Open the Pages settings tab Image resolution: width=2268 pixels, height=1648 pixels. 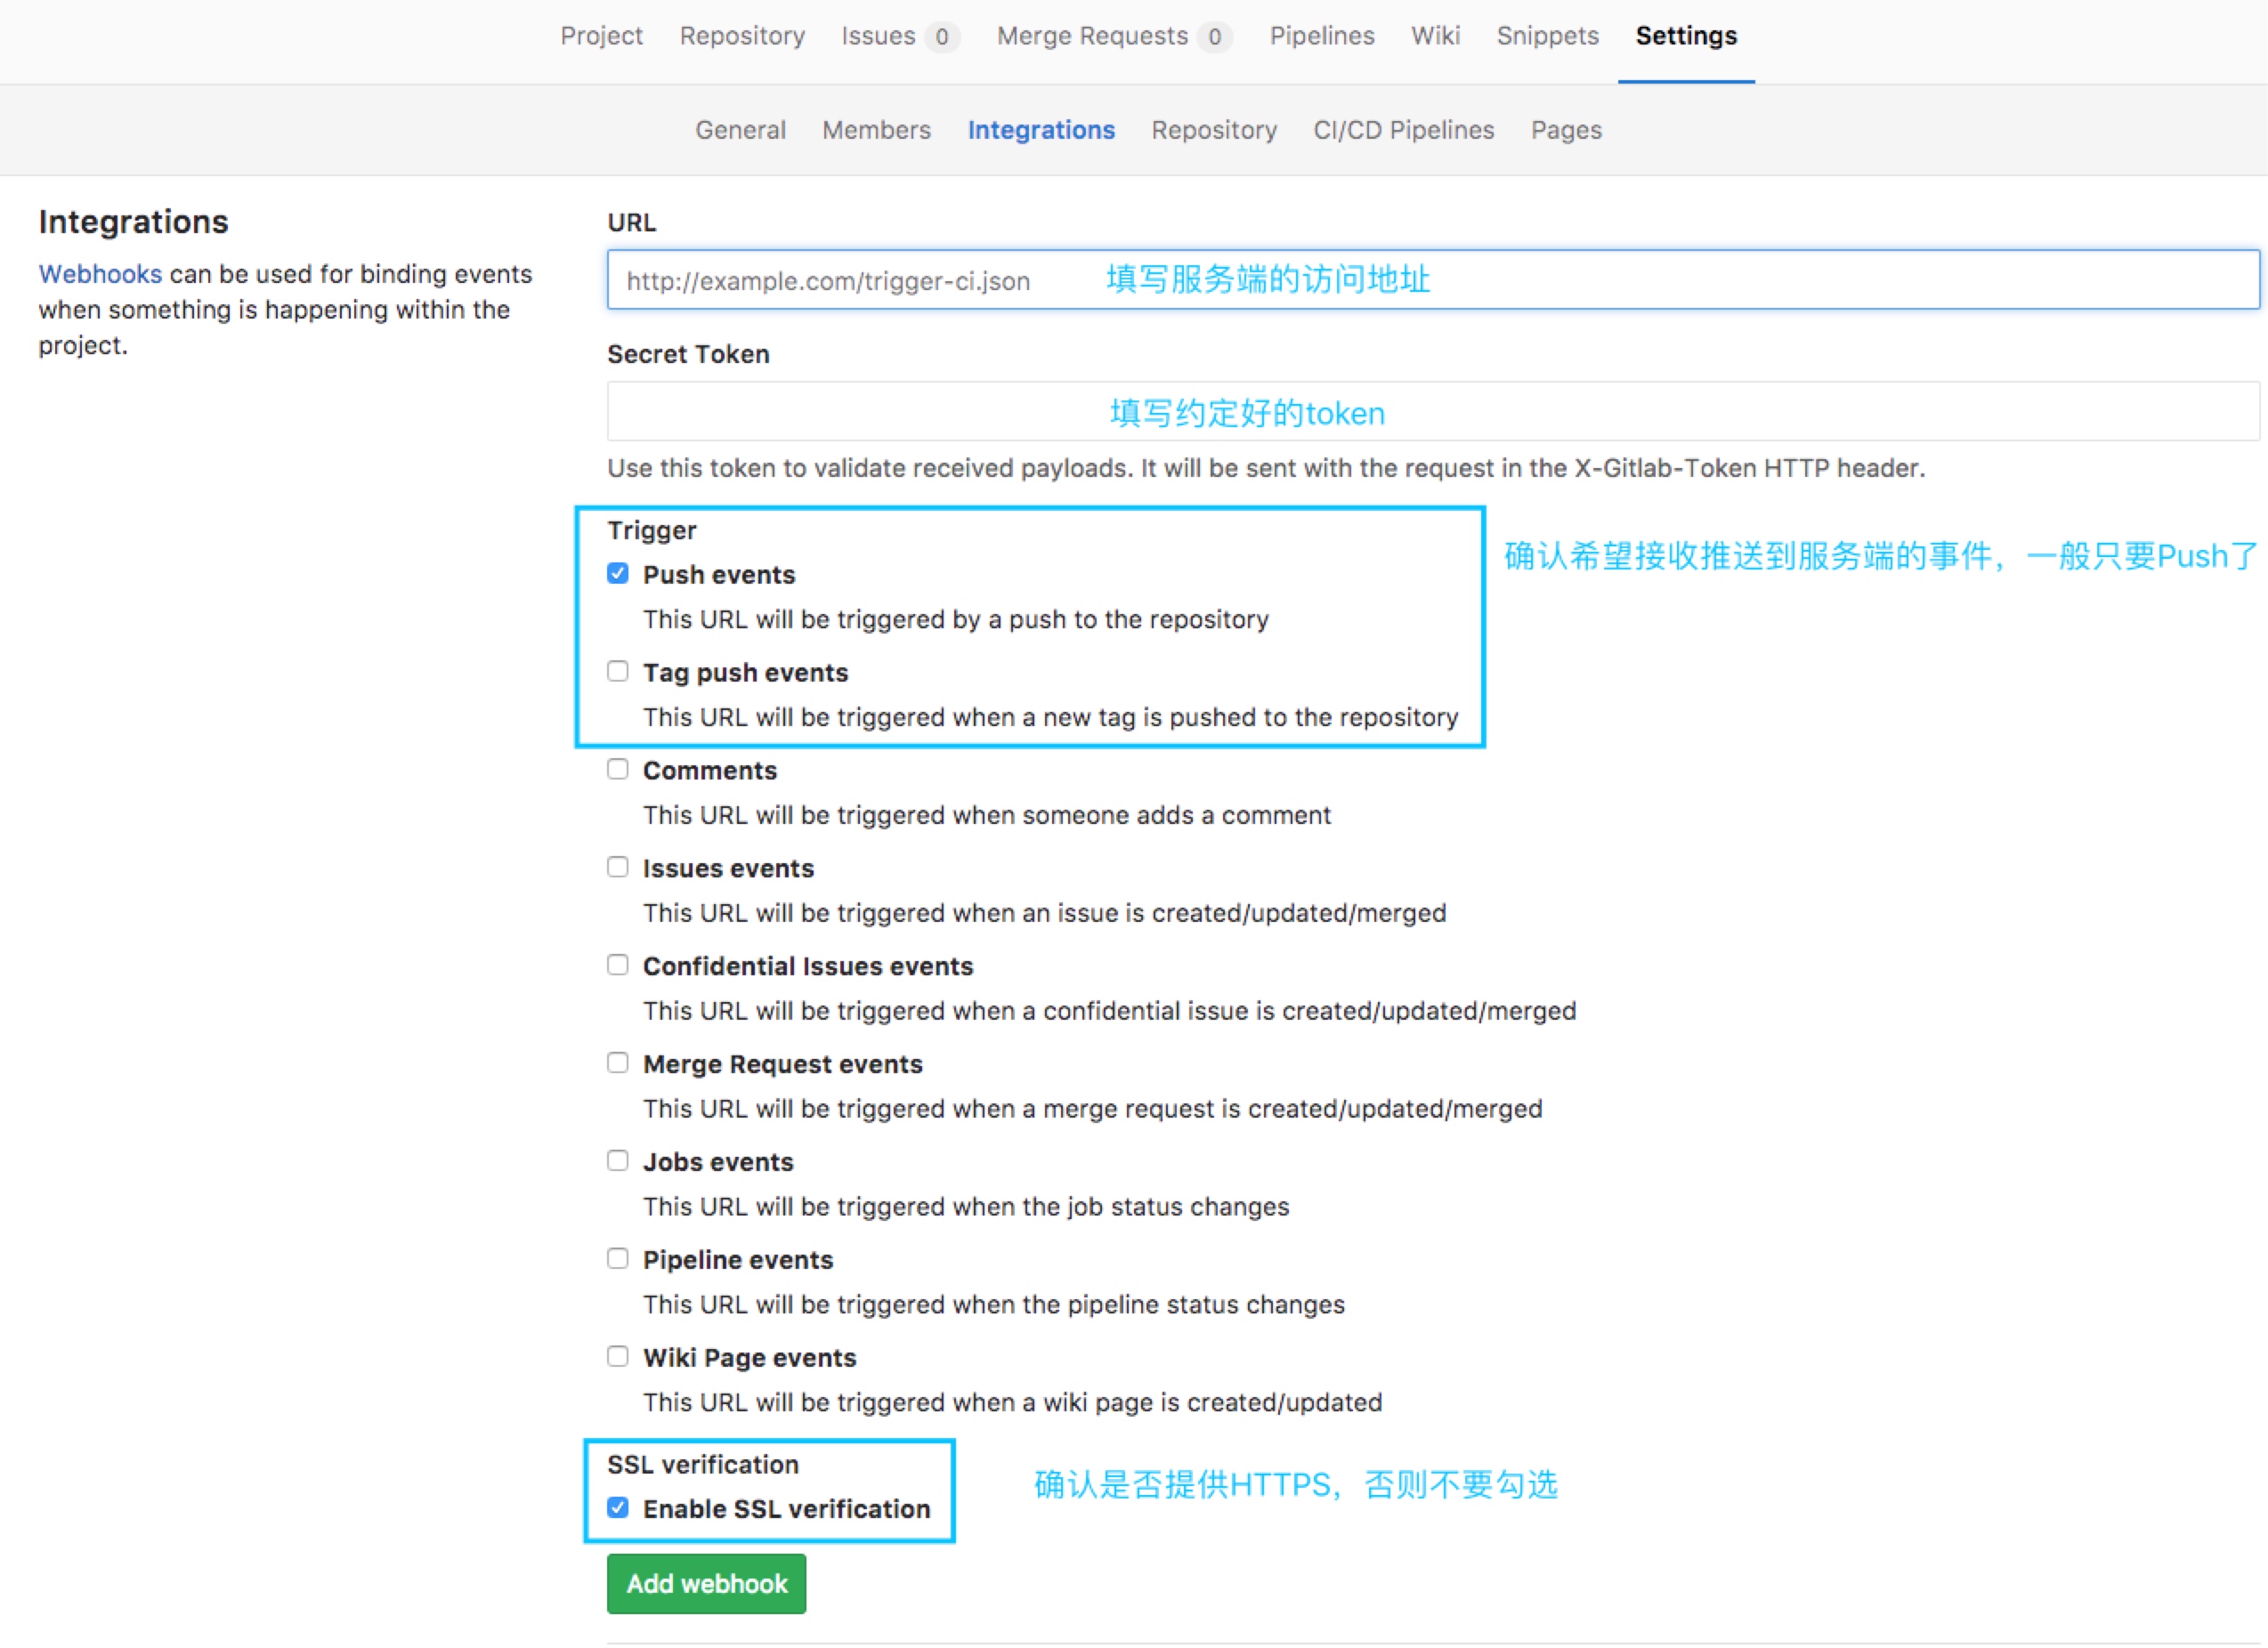(1565, 130)
